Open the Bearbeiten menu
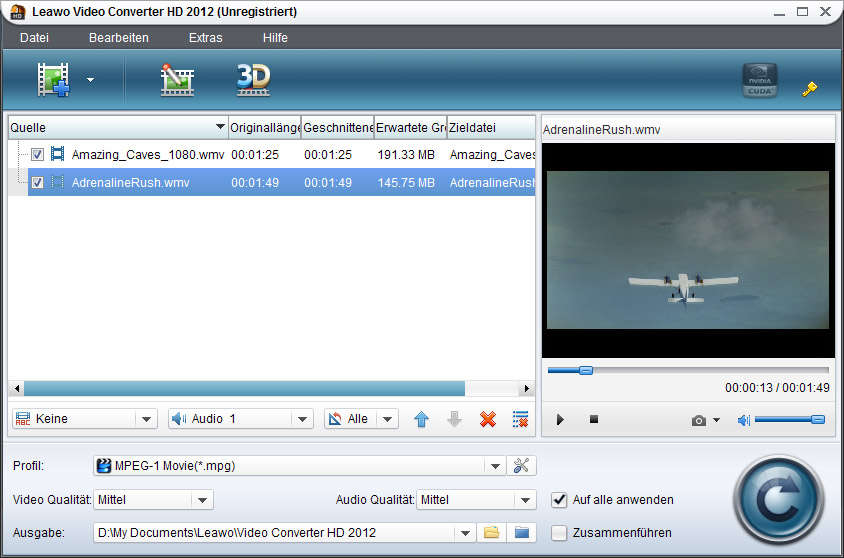Image resolution: width=844 pixels, height=558 pixels. (x=118, y=38)
